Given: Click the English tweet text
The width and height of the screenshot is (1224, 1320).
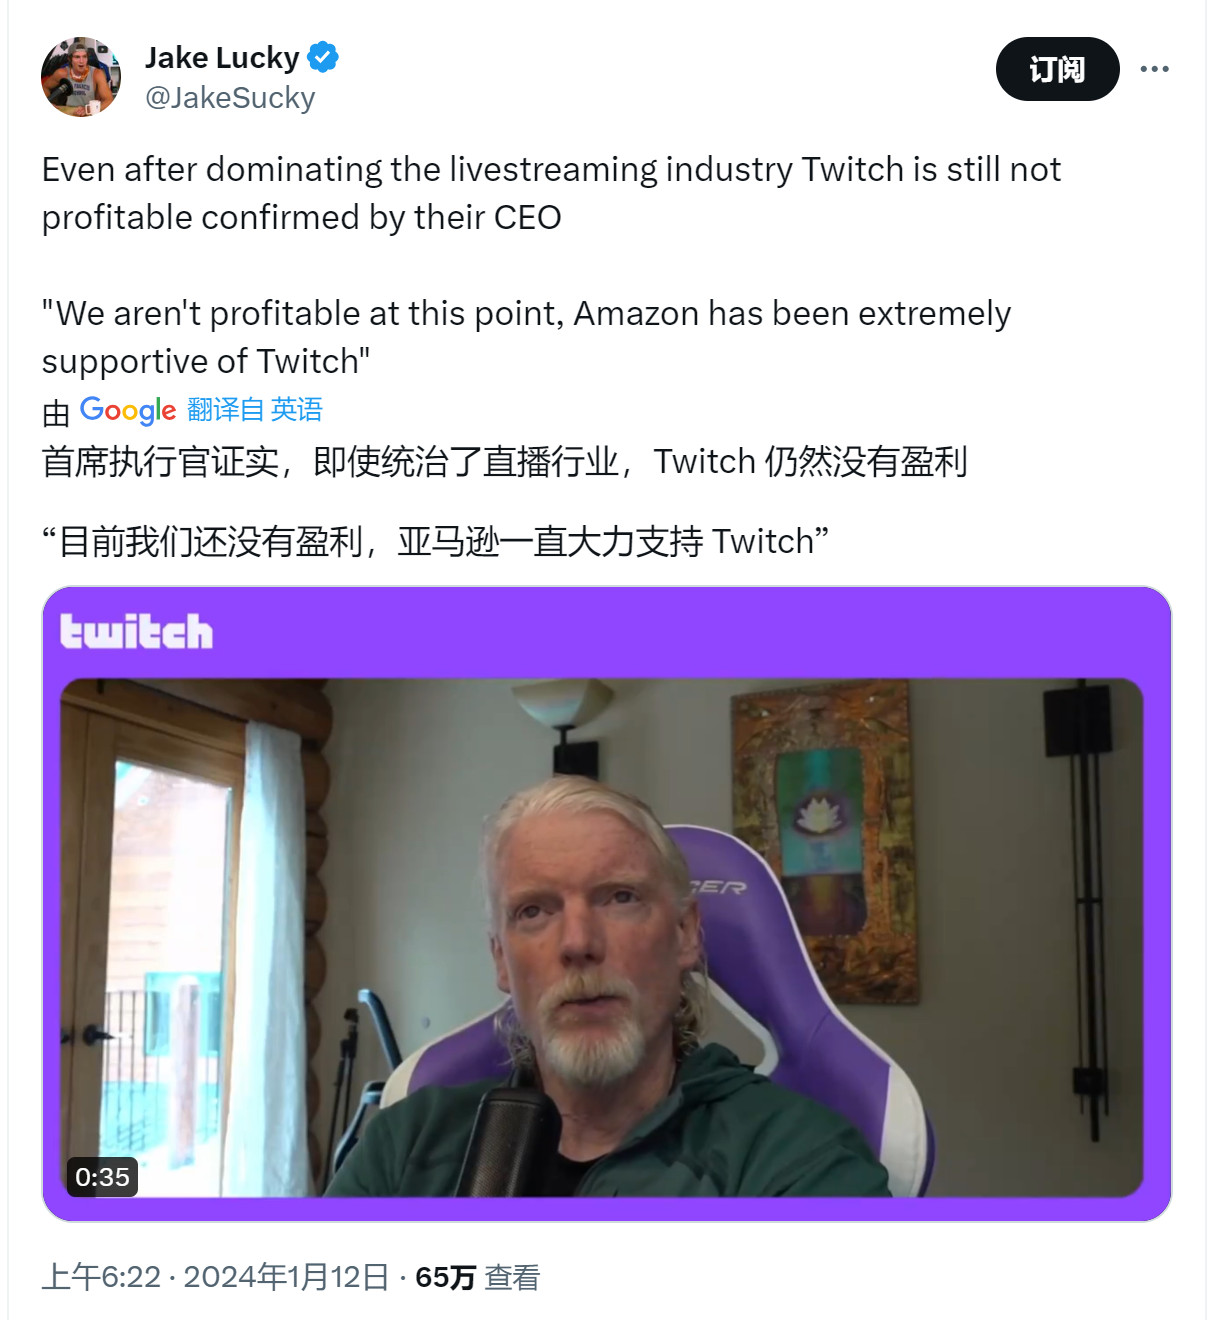Looking at the screenshot, I should click(x=551, y=265).
